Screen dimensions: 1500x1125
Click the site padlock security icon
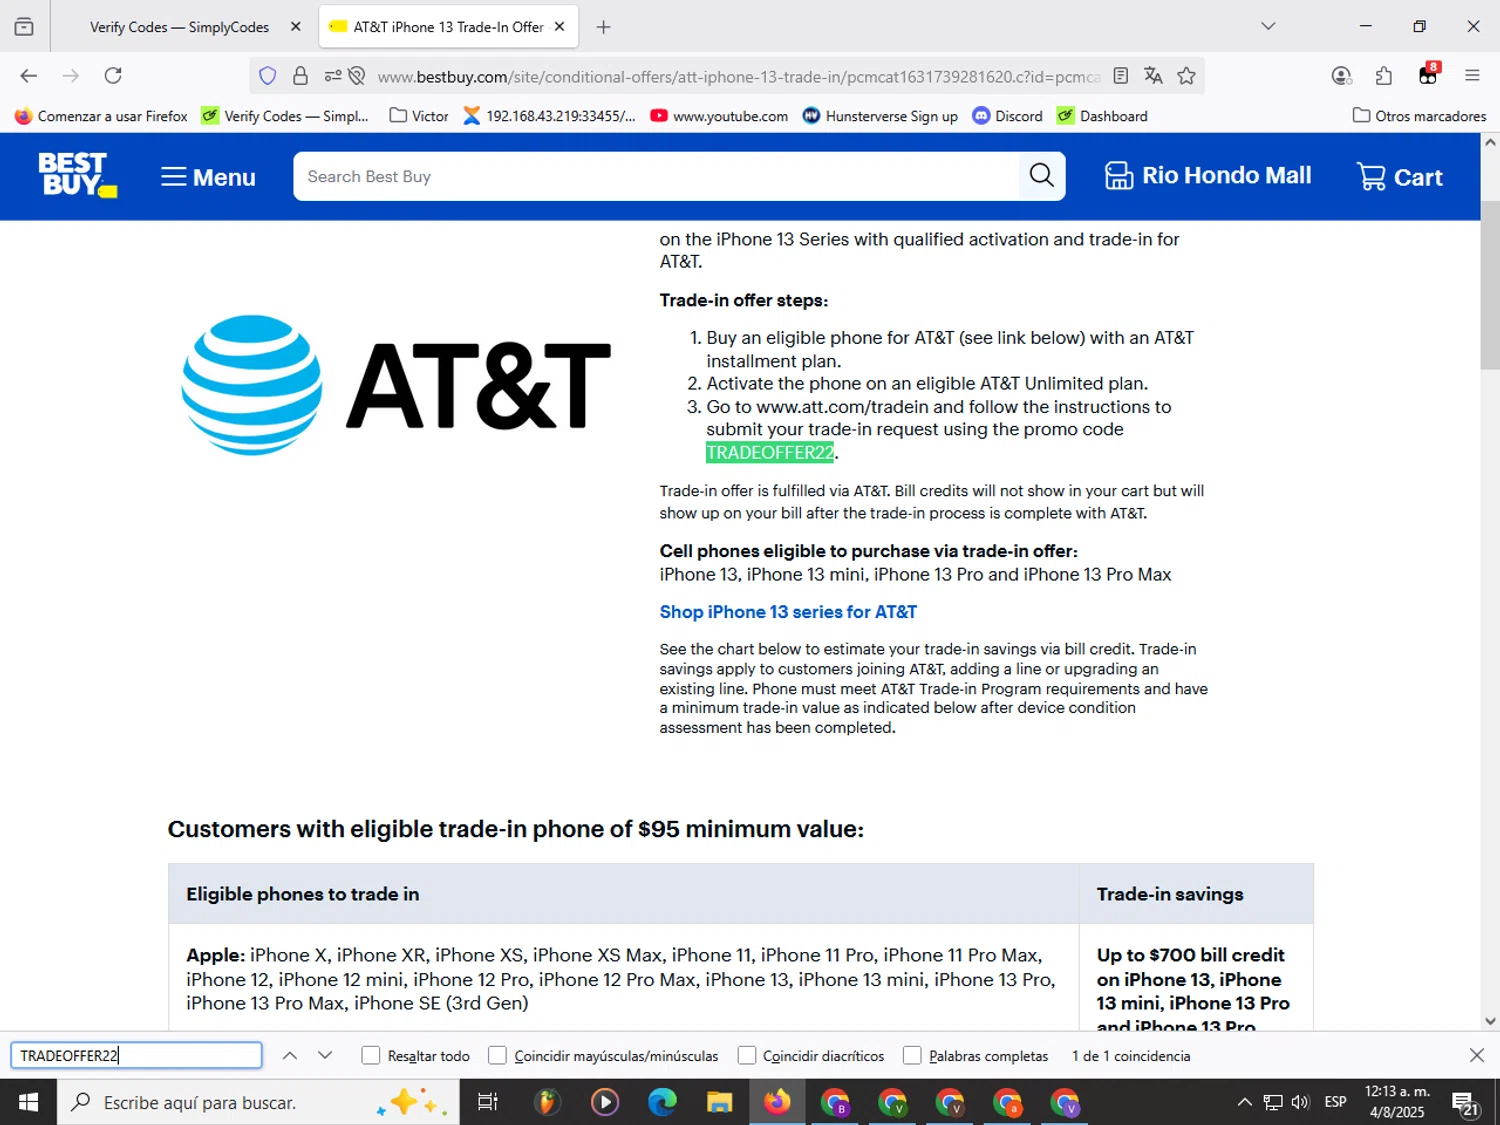[x=300, y=76]
